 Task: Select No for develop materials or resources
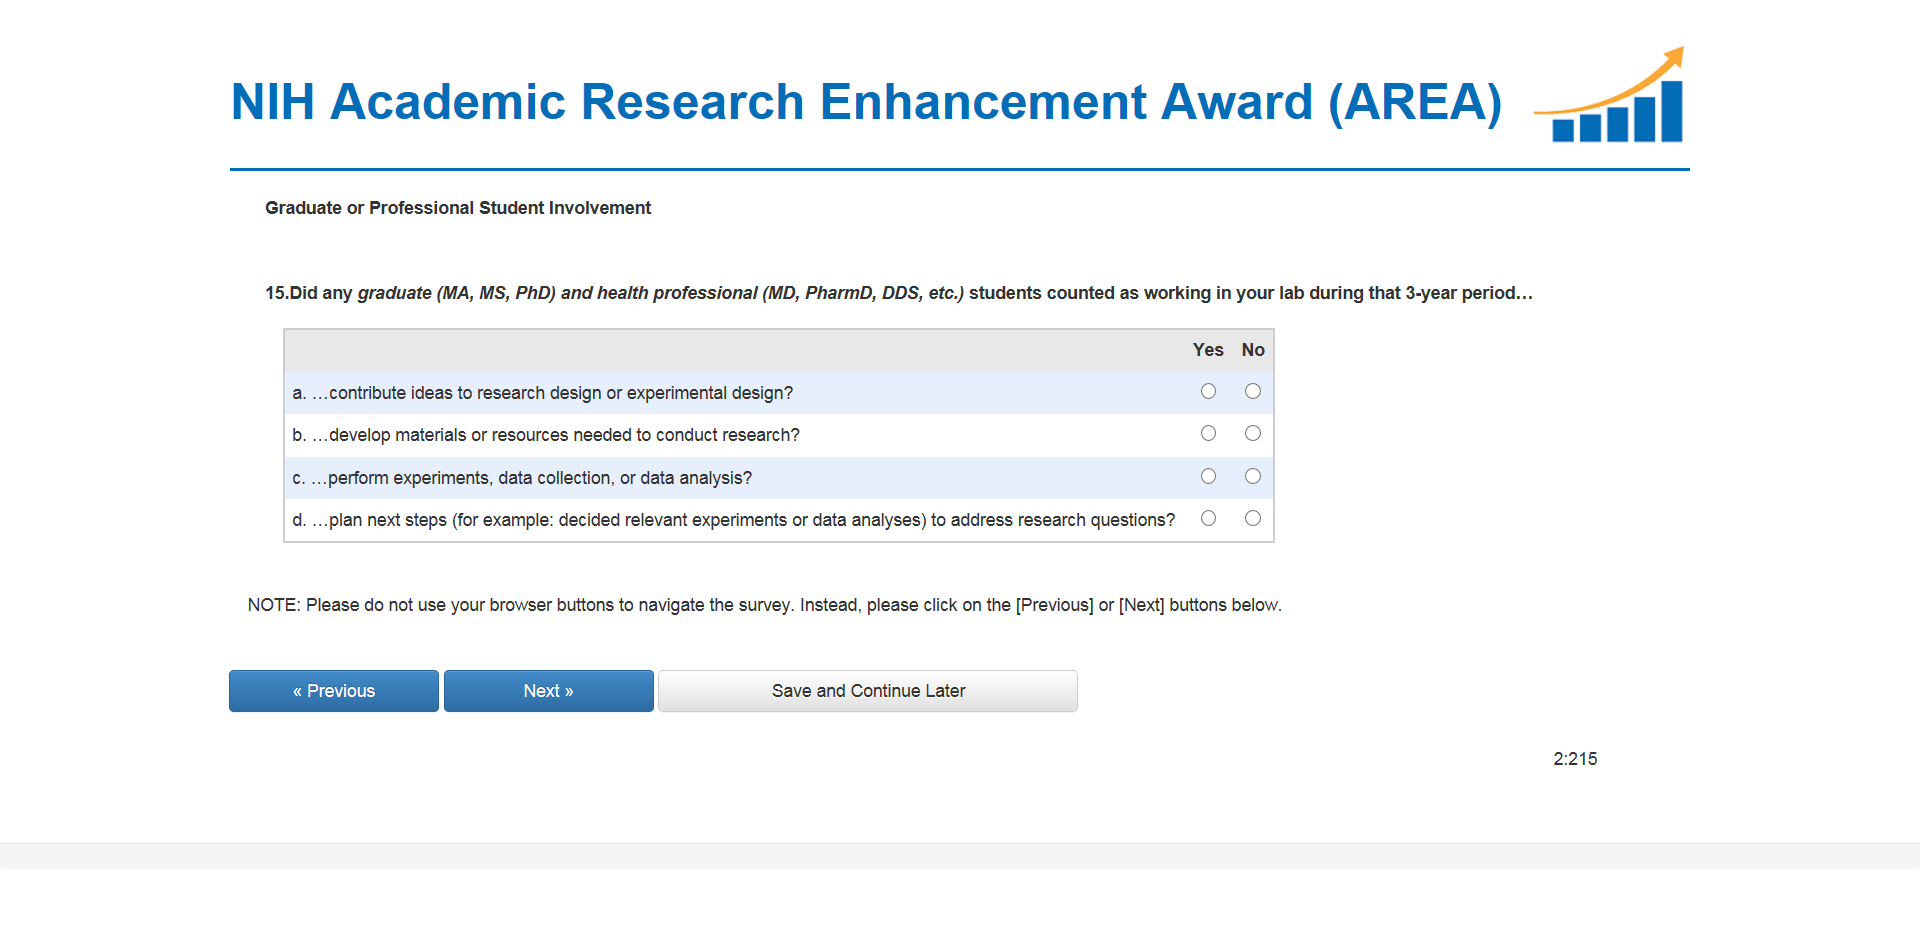(x=1252, y=434)
